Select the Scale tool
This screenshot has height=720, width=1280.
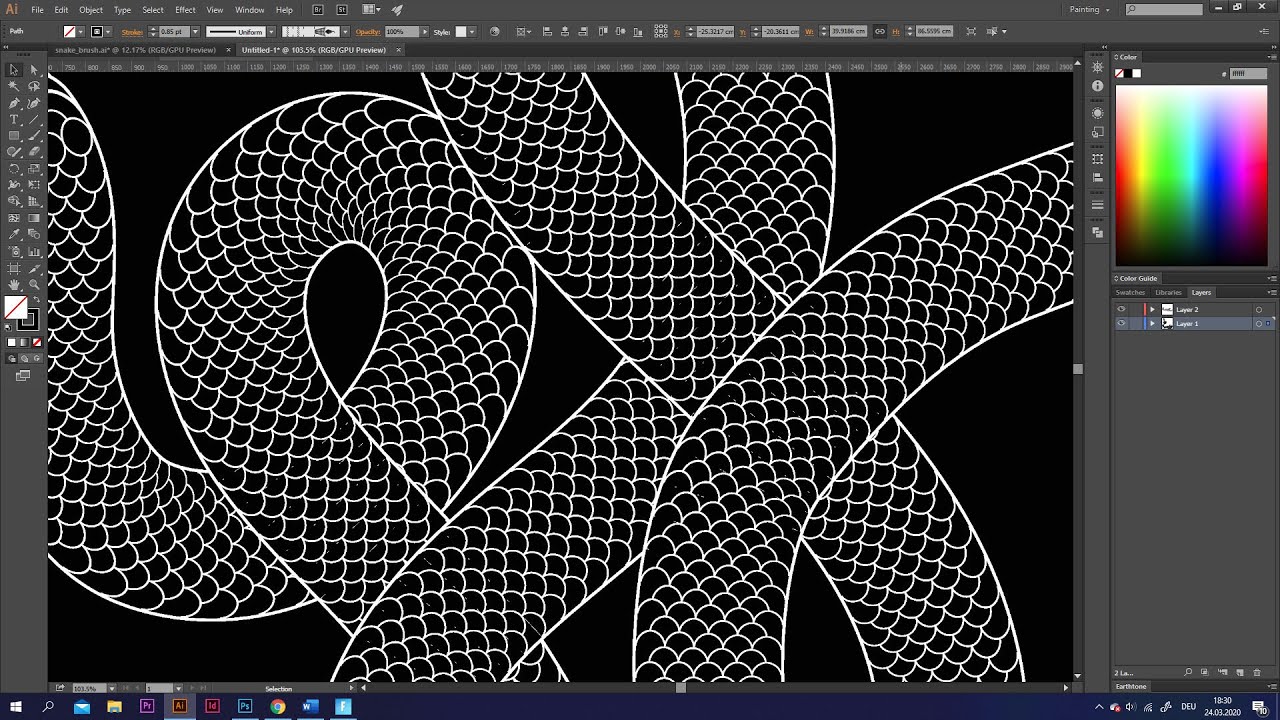point(34,169)
